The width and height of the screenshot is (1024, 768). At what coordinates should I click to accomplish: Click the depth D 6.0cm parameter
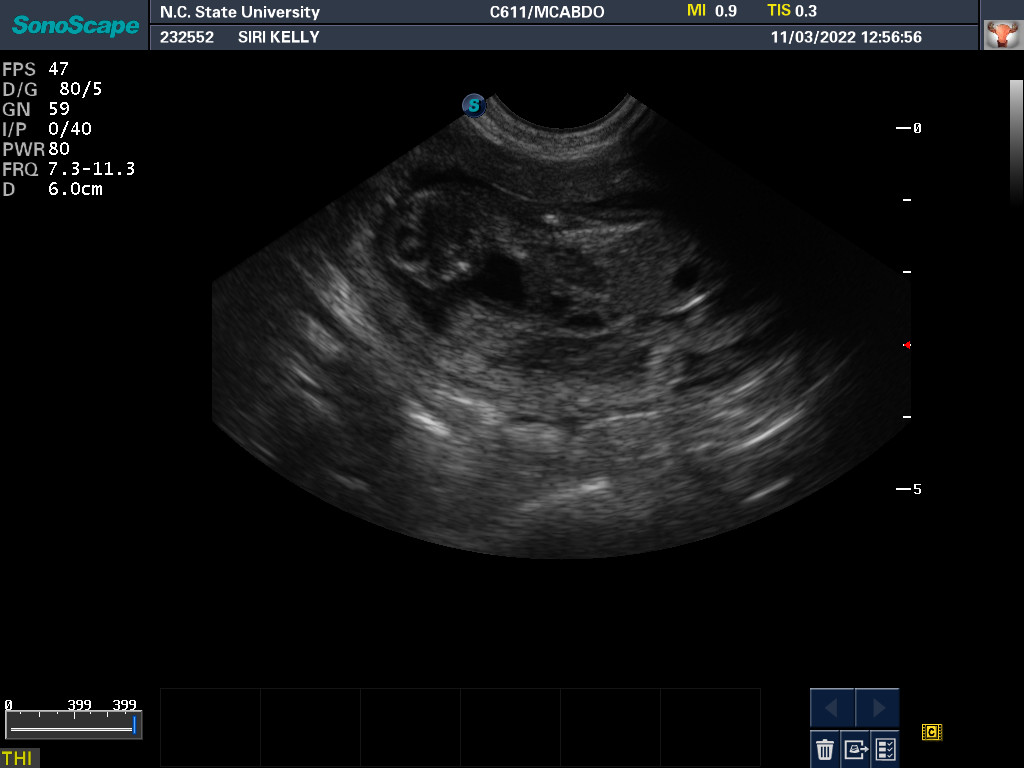click(53, 189)
